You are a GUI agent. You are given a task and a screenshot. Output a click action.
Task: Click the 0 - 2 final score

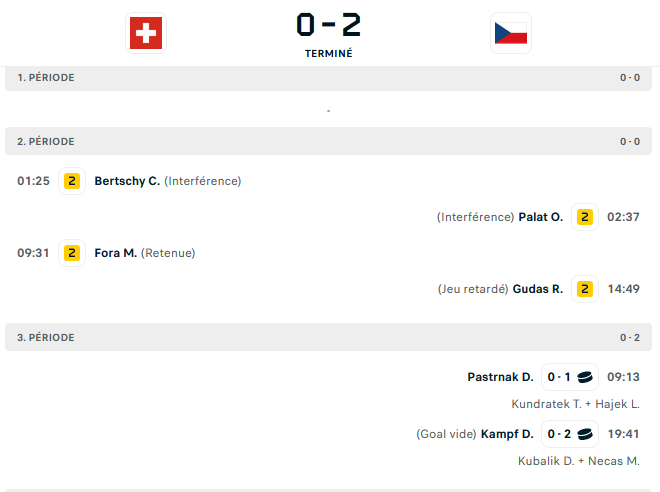pyautogui.click(x=328, y=24)
